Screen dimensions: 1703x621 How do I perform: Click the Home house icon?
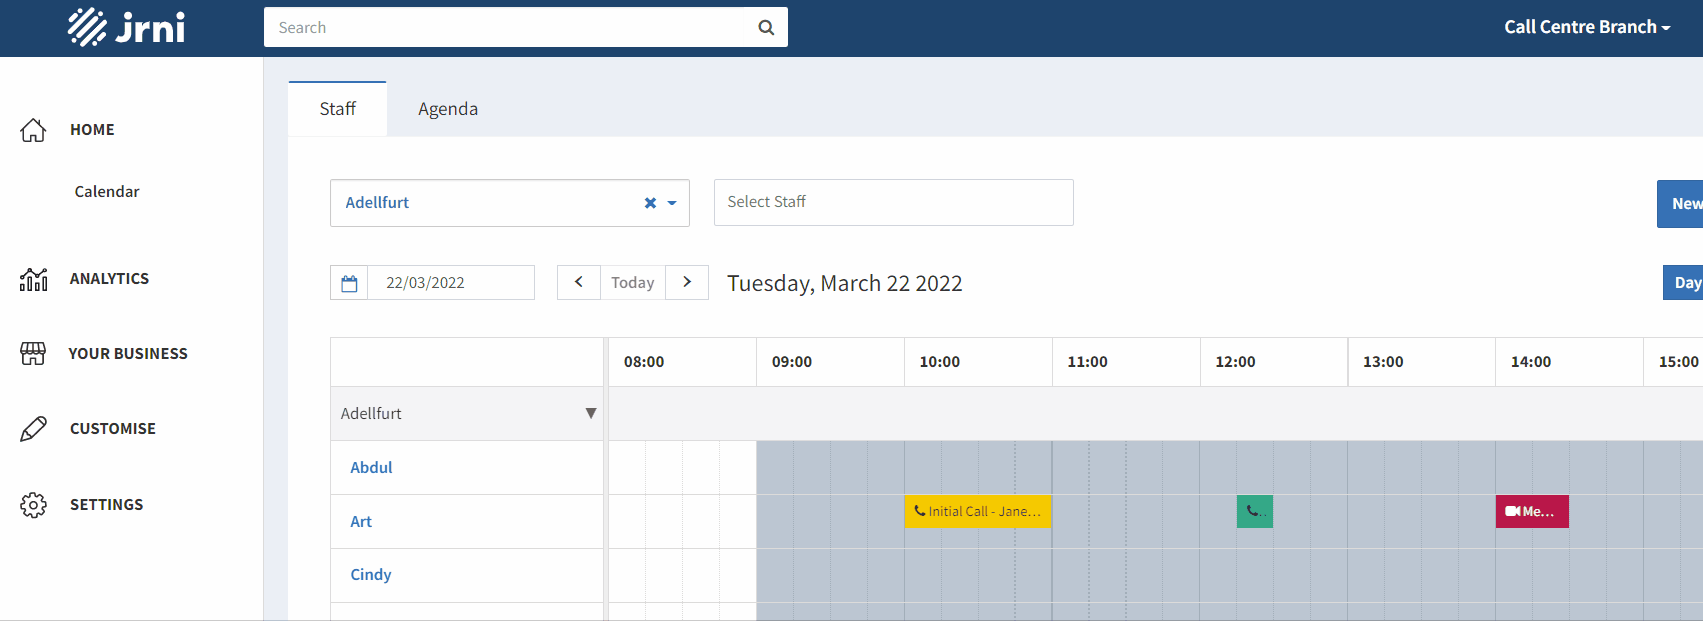coord(33,130)
